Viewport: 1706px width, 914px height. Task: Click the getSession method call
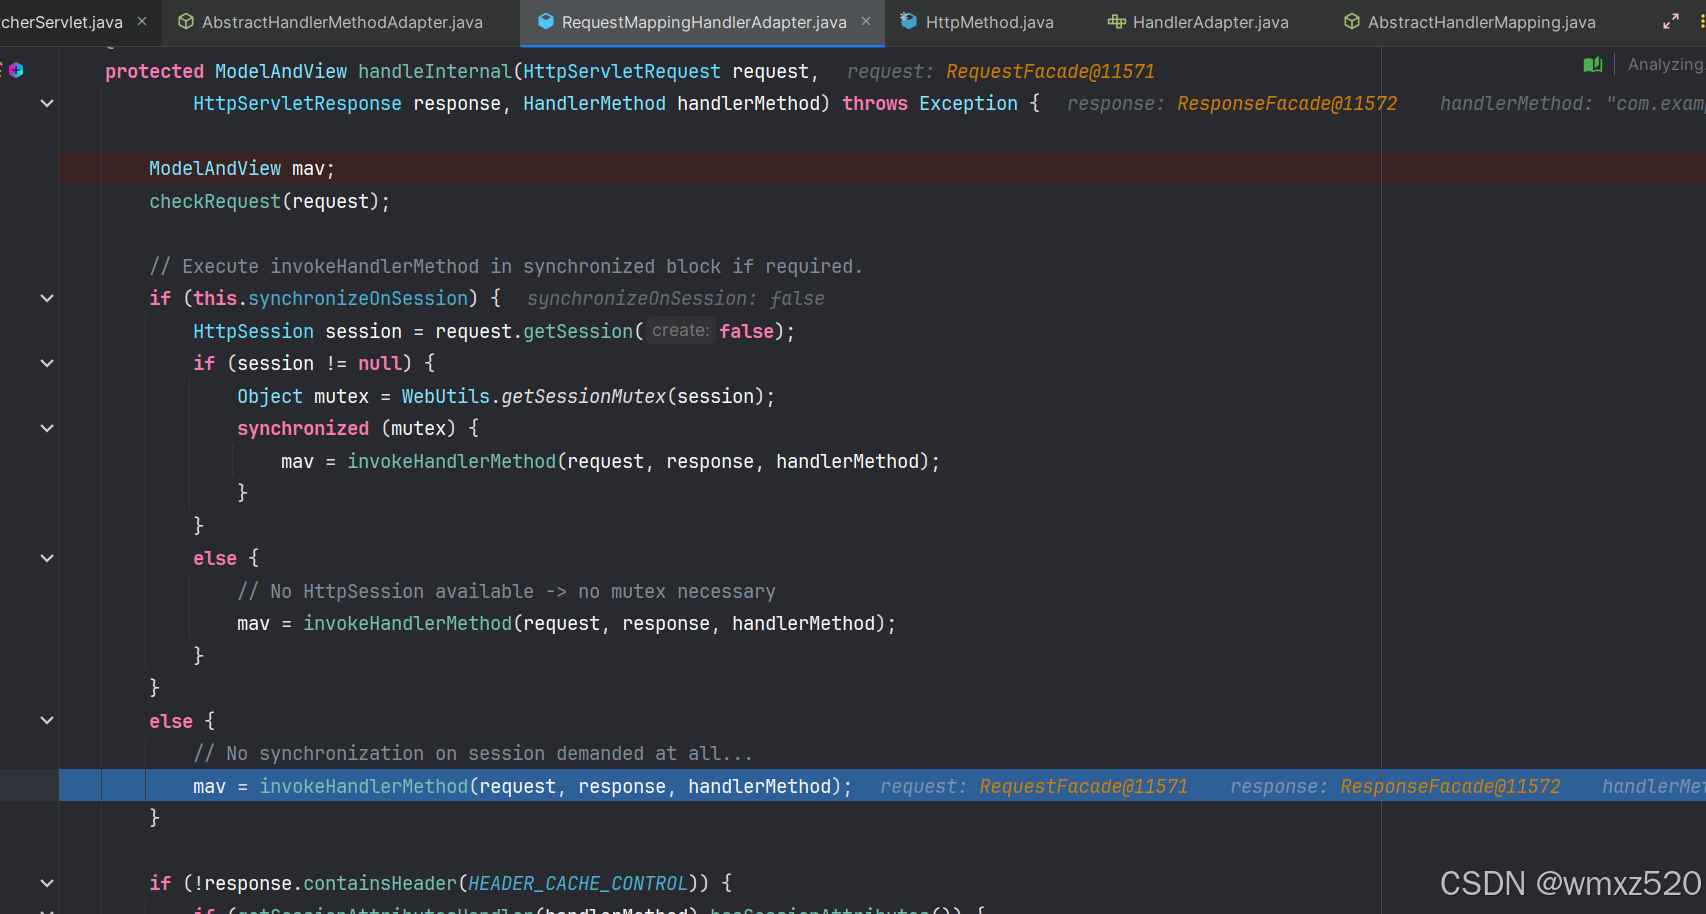tap(578, 331)
